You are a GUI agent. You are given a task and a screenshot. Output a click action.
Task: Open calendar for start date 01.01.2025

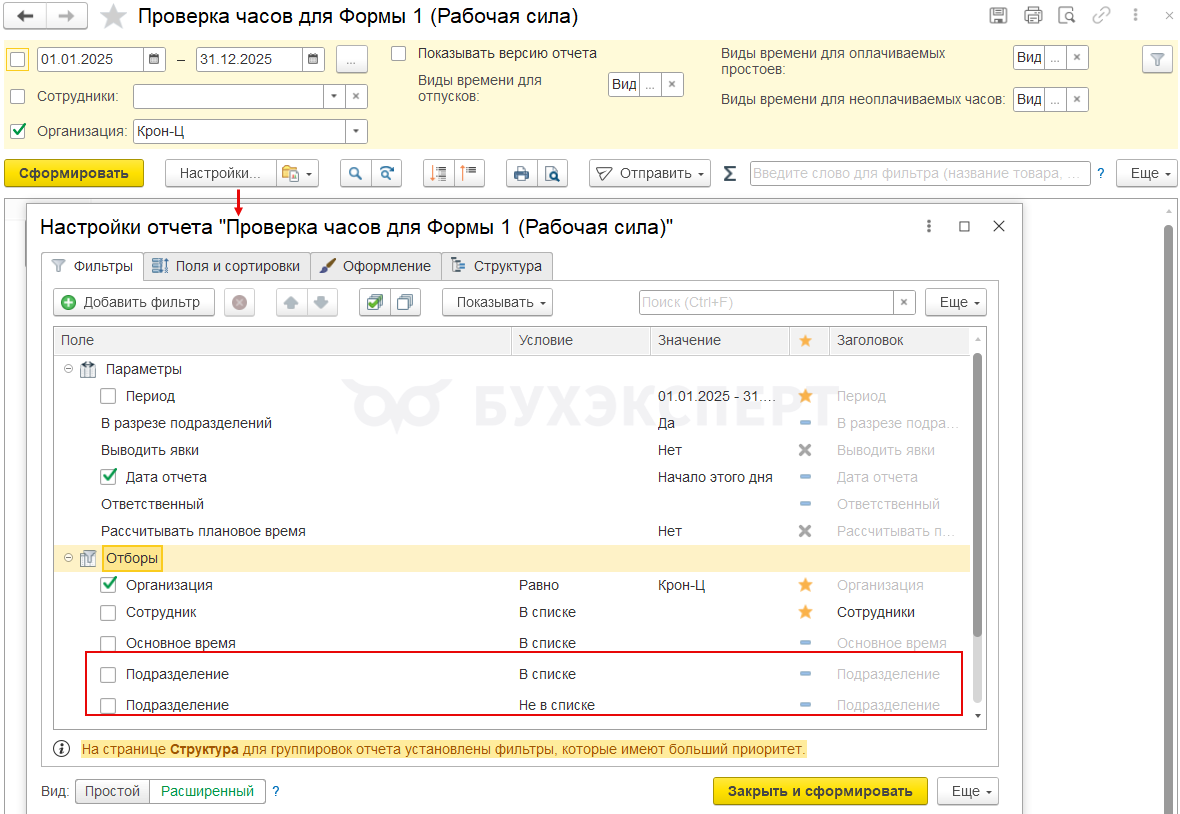[x=154, y=59]
